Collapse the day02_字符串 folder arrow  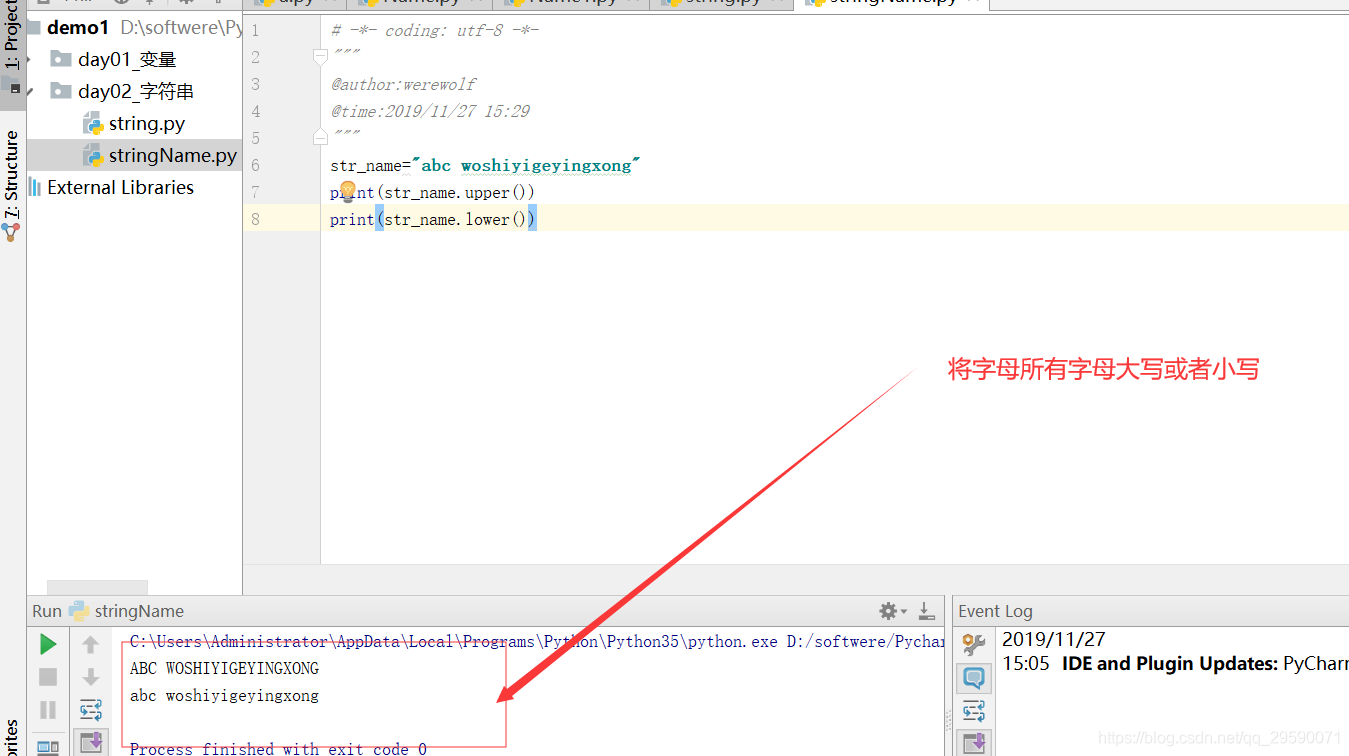[31, 92]
